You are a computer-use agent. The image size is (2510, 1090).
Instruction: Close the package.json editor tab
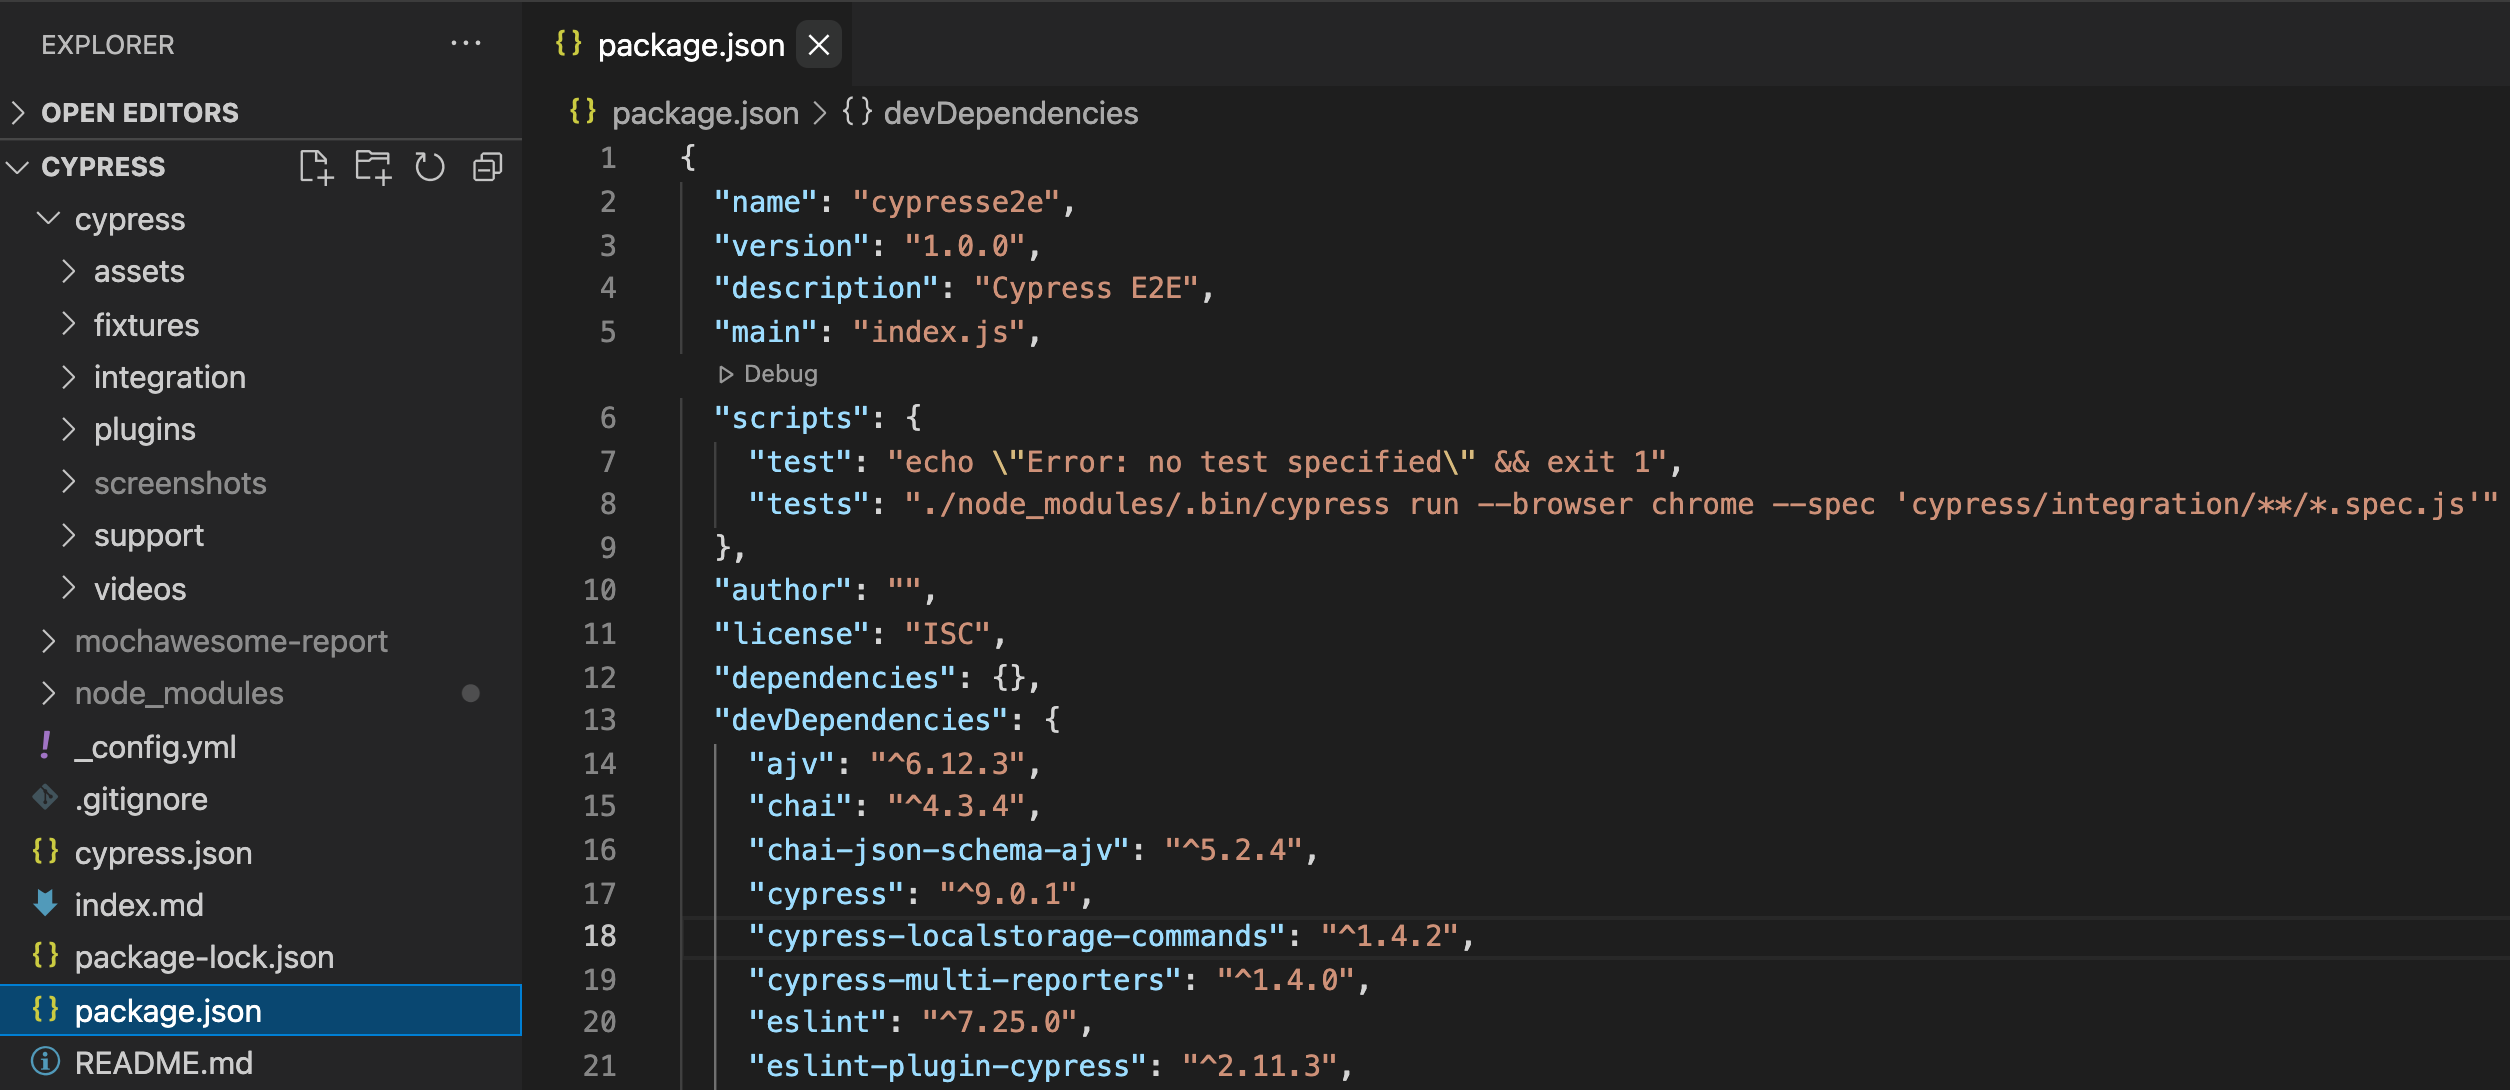point(819,45)
